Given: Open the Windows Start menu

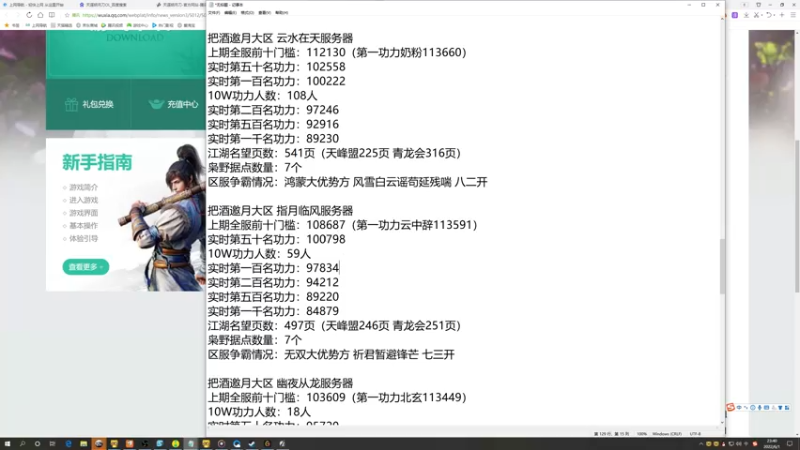Looking at the screenshot, I should [x=7, y=444].
